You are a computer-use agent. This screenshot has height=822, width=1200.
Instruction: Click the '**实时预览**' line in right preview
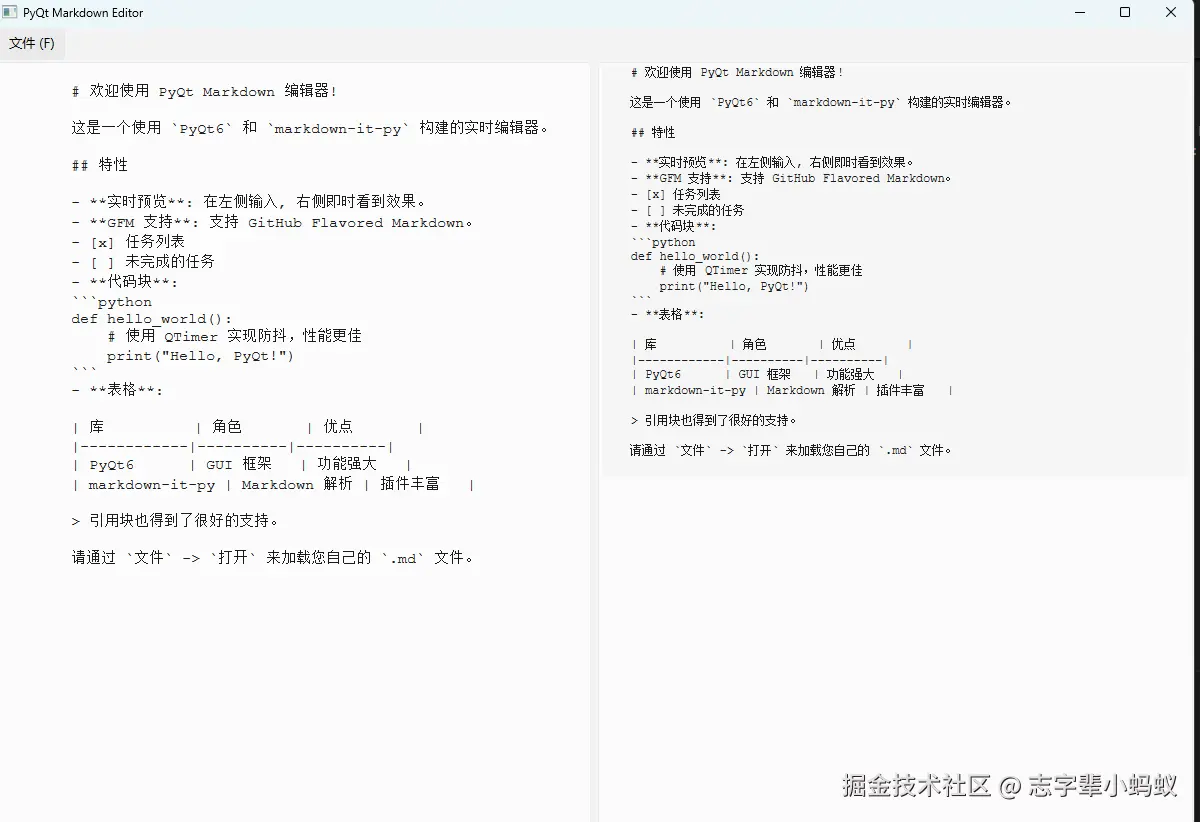click(x=773, y=162)
